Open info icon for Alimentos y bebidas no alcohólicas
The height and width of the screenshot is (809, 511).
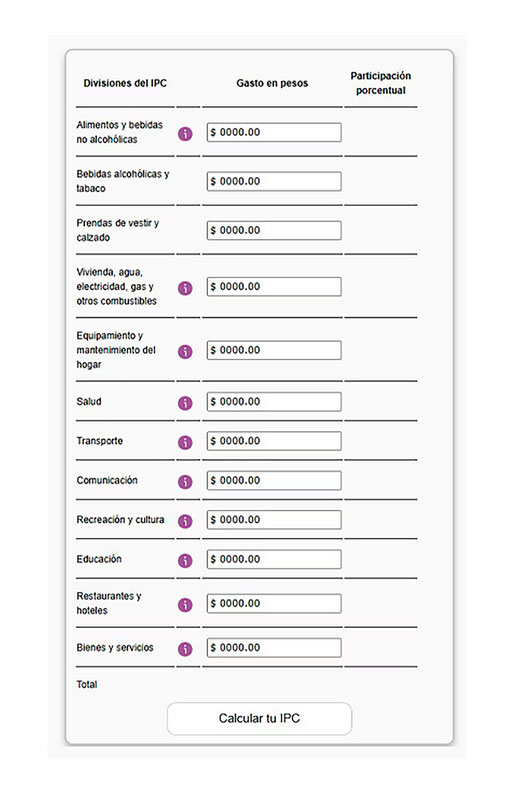click(x=185, y=134)
